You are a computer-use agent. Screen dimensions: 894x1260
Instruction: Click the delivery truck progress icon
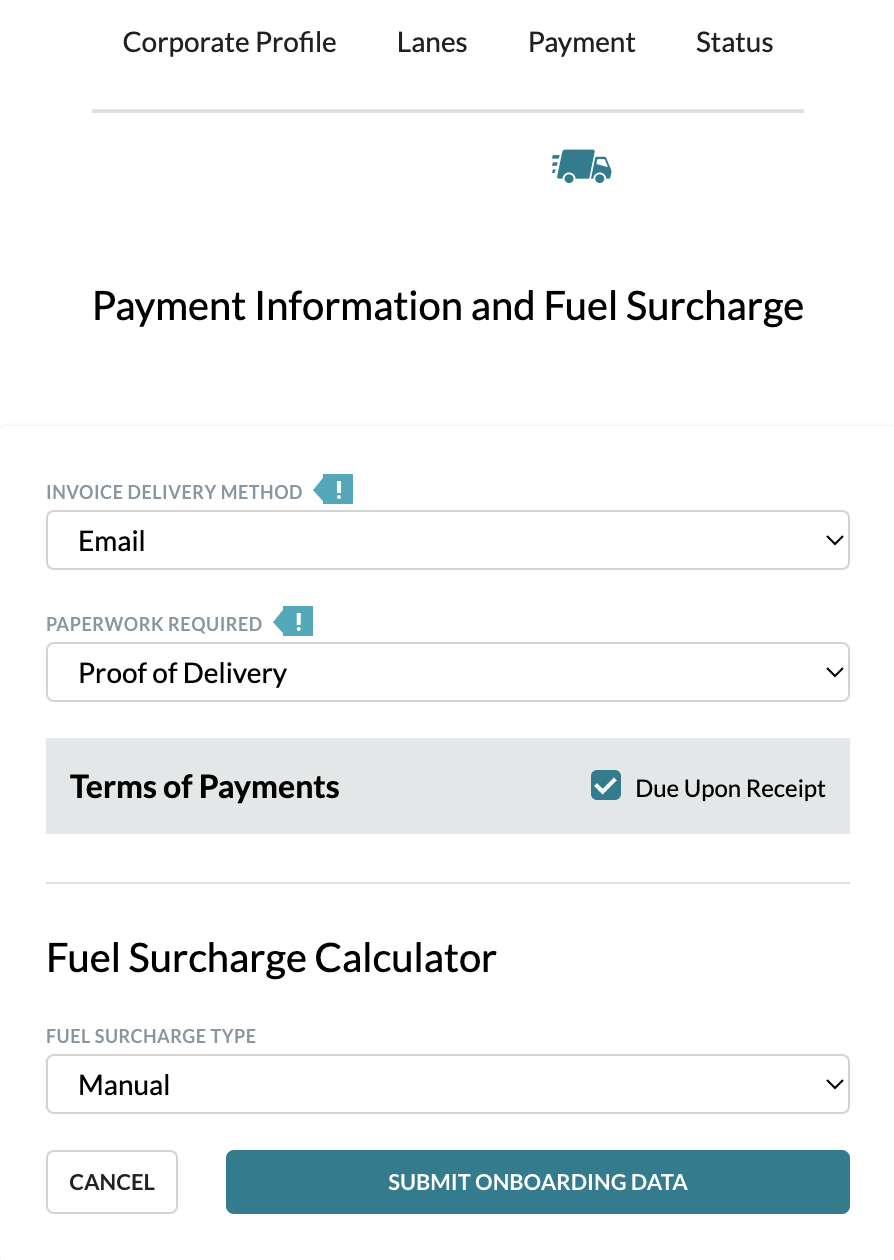click(x=581, y=166)
